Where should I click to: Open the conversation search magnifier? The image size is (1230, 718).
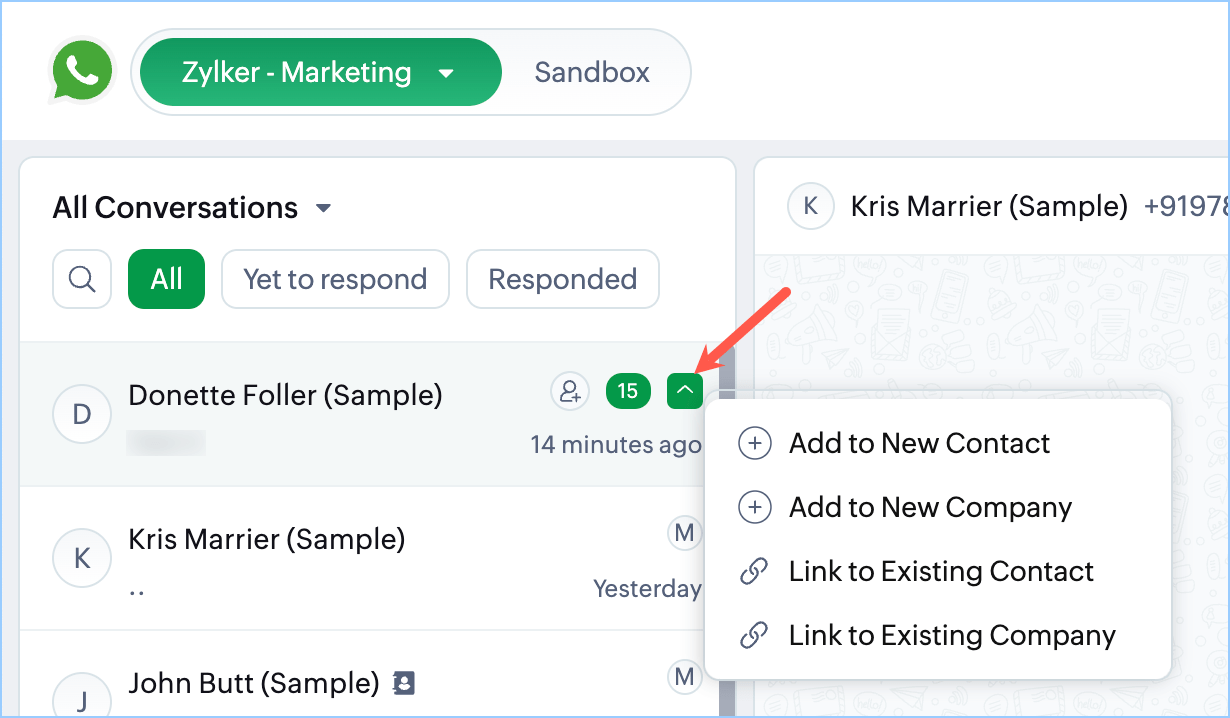[82, 279]
